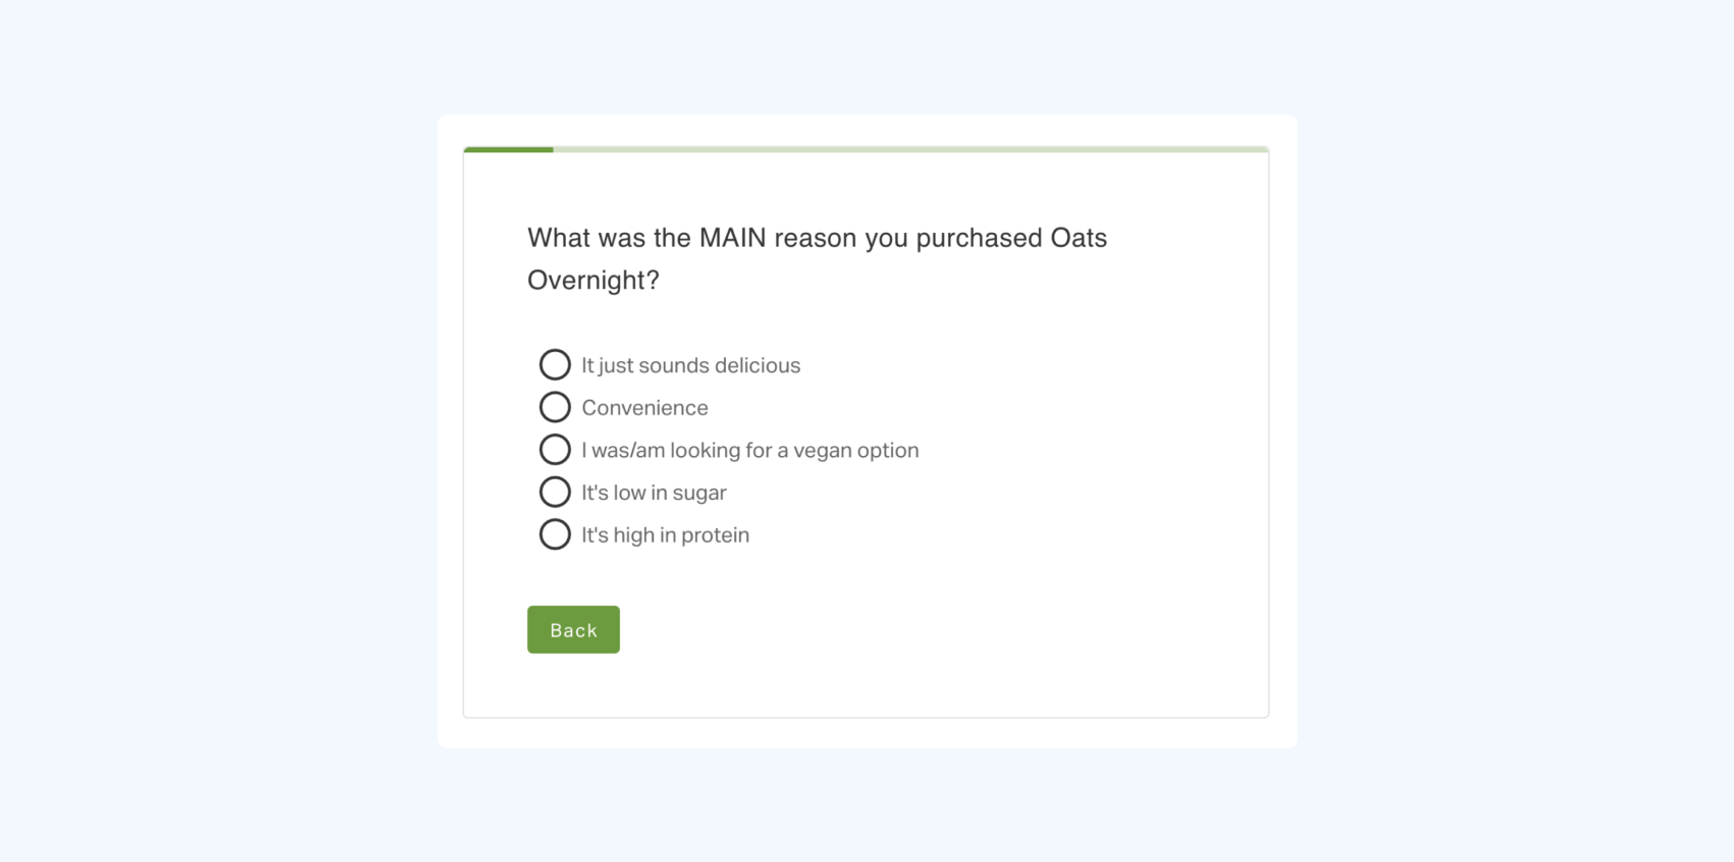Image resolution: width=1734 pixels, height=862 pixels.
Task: Click the word "purchased" in the question
Action: [979, 238]
